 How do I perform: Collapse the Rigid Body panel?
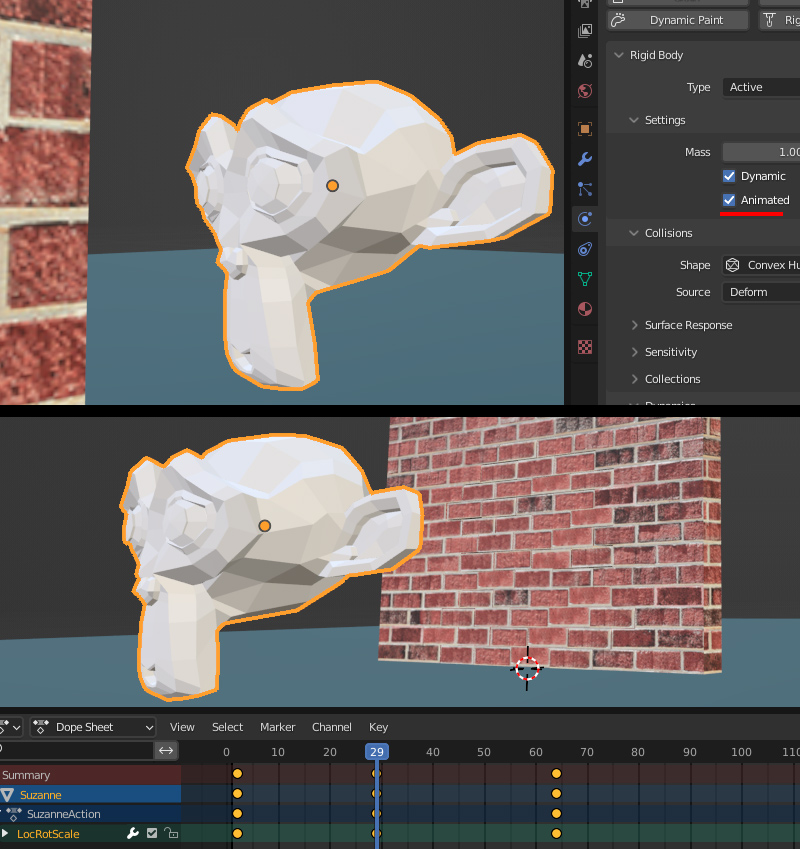[x=619, y=55]
